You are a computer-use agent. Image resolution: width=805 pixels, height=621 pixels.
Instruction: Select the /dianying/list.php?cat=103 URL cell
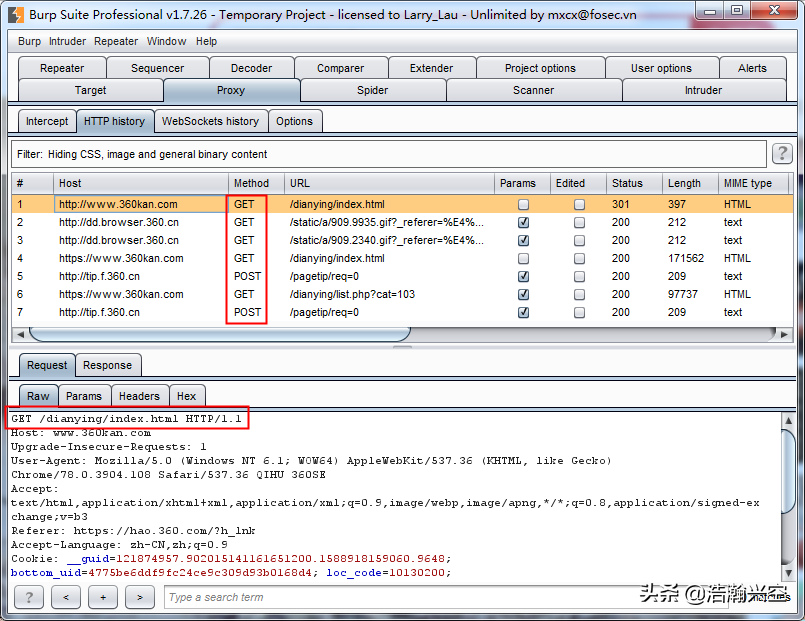pyautogui.click(x=352, y=294)
